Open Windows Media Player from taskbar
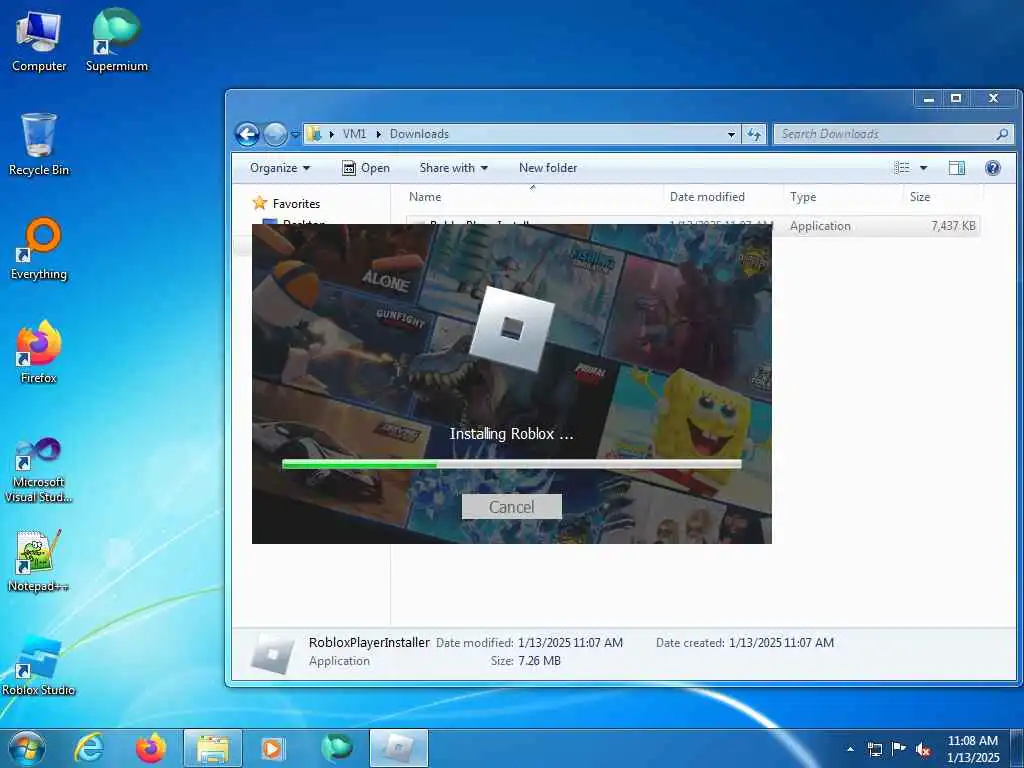Viewport: 1024px width, 768px height. [x=273, y=748]
